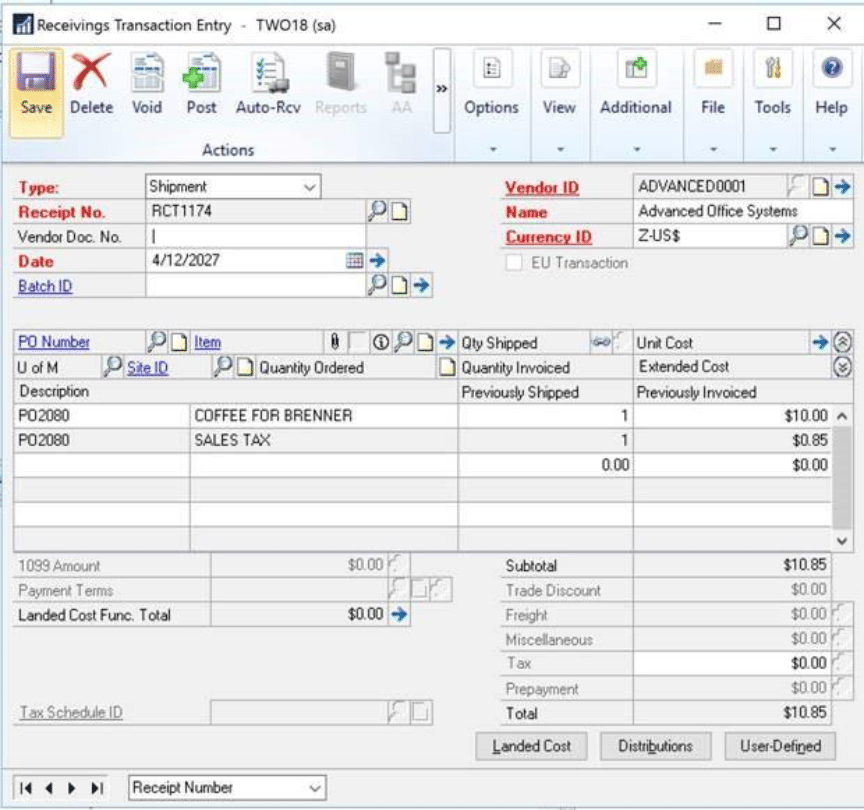The image size is (864, 810).
Task: Click the Distributions button
Action: click(x=655, y=746)
